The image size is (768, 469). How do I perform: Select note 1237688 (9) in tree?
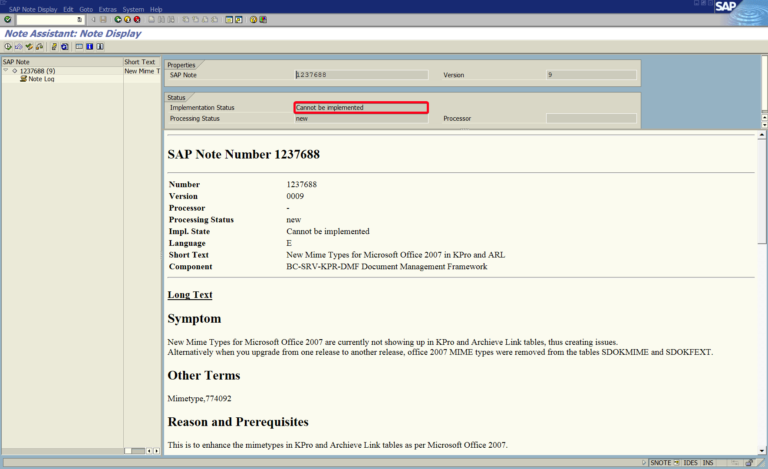tap(37, 71)
